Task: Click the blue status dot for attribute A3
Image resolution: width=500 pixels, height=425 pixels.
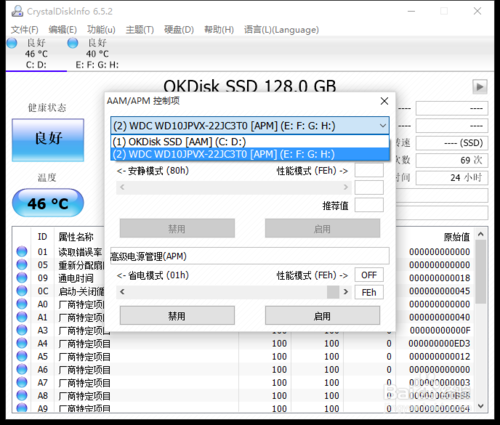Action: tap(22, 330)
